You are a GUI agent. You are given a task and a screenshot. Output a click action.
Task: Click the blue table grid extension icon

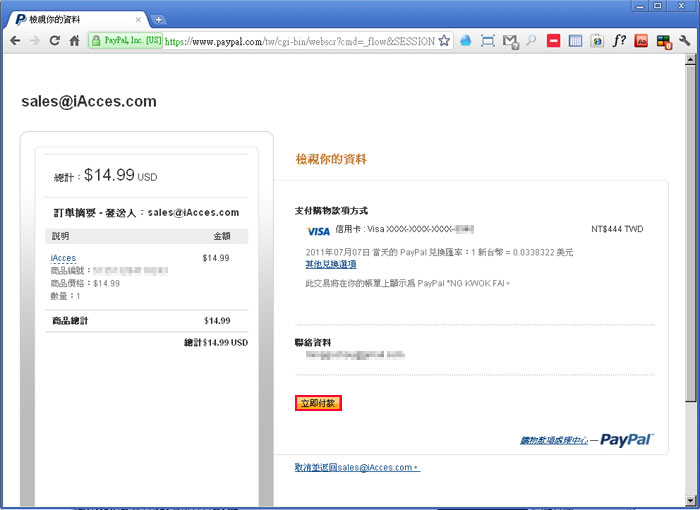pyautogui.click(x=575, y=41)
